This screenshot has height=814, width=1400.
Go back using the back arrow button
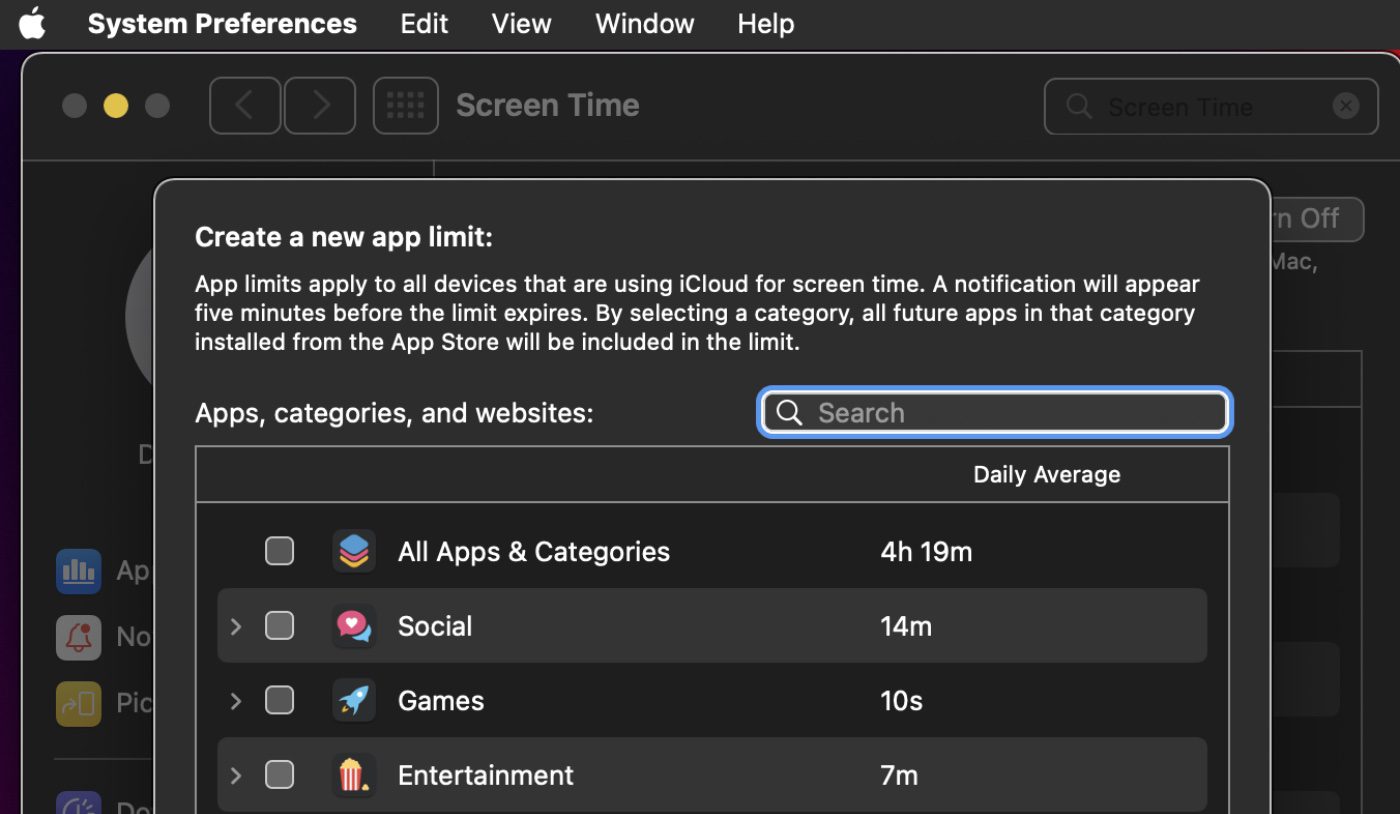tap(245, 105)
